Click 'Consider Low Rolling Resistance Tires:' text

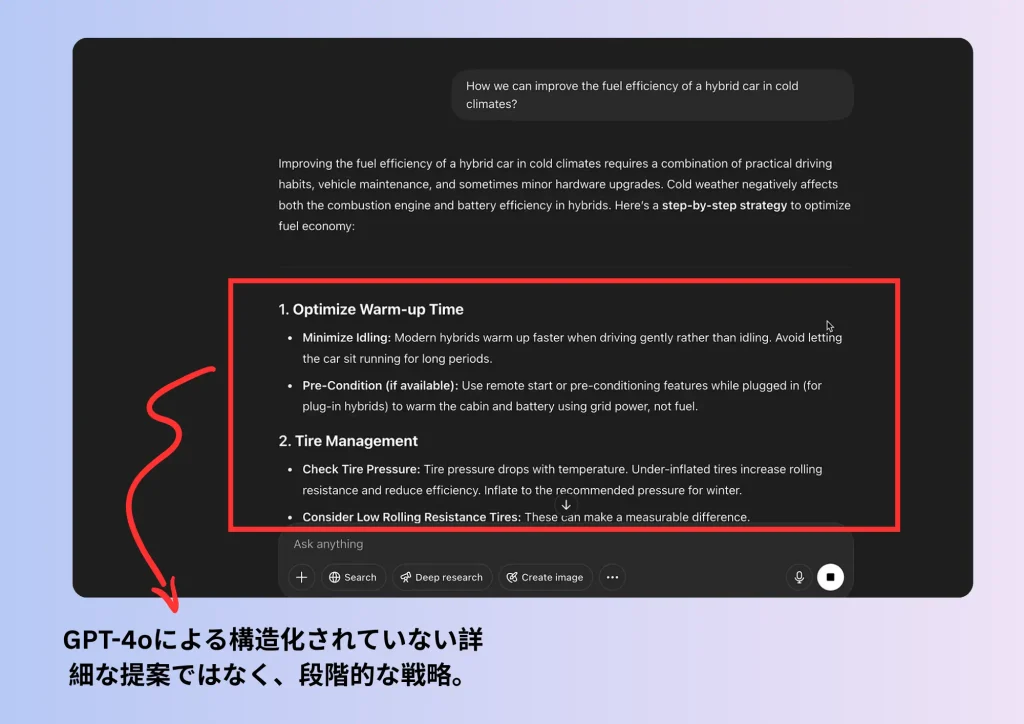(x=411, y=517)
